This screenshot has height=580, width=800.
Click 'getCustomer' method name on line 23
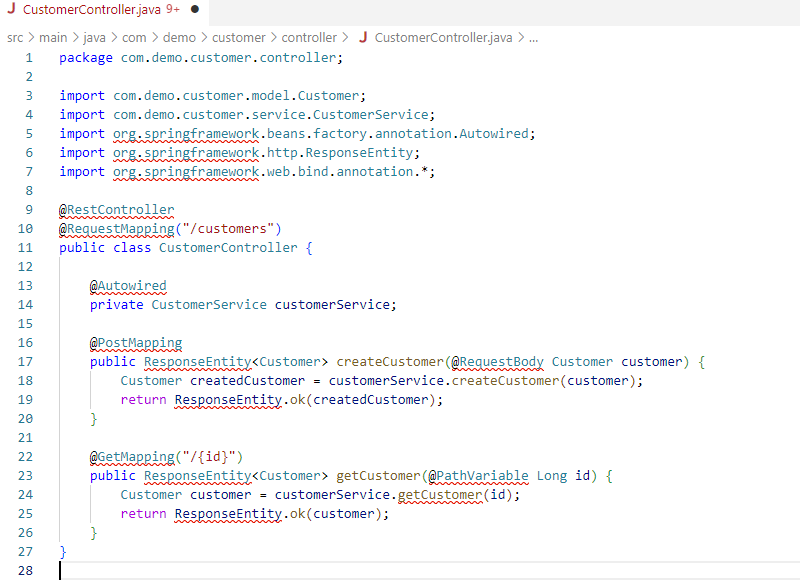[x=378, y=476]
